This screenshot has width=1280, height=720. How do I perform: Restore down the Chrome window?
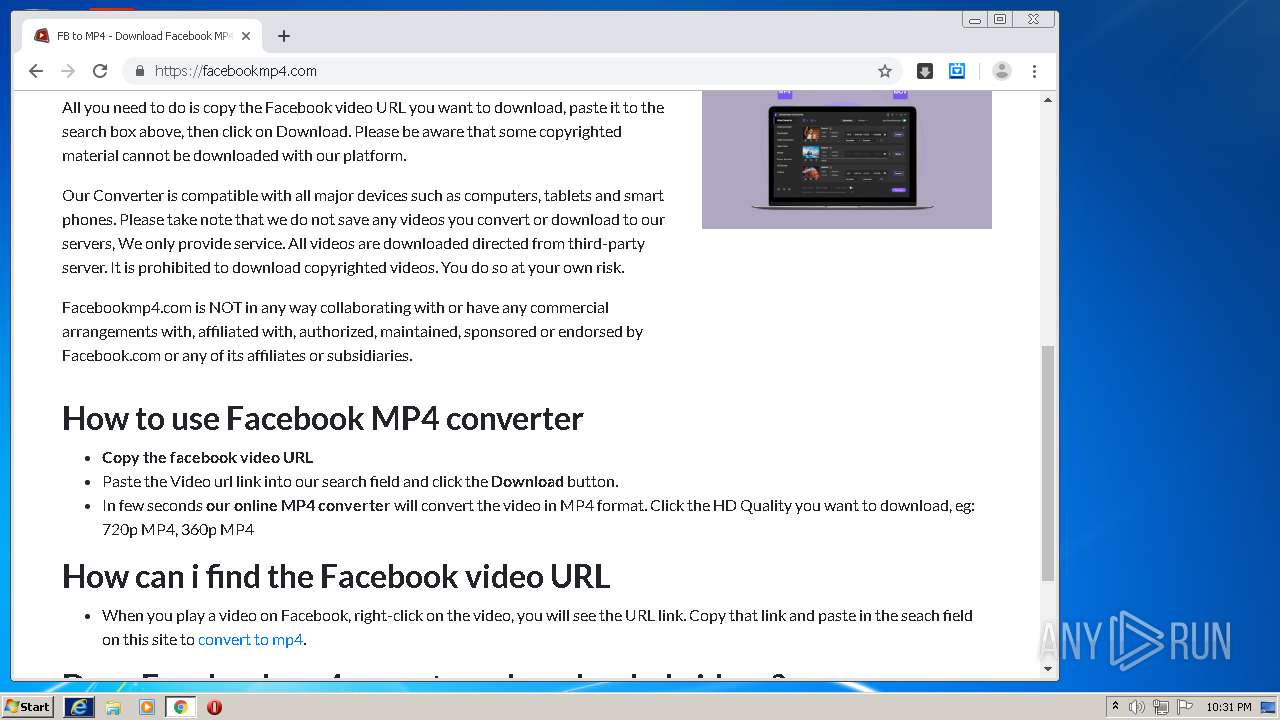1000,19
